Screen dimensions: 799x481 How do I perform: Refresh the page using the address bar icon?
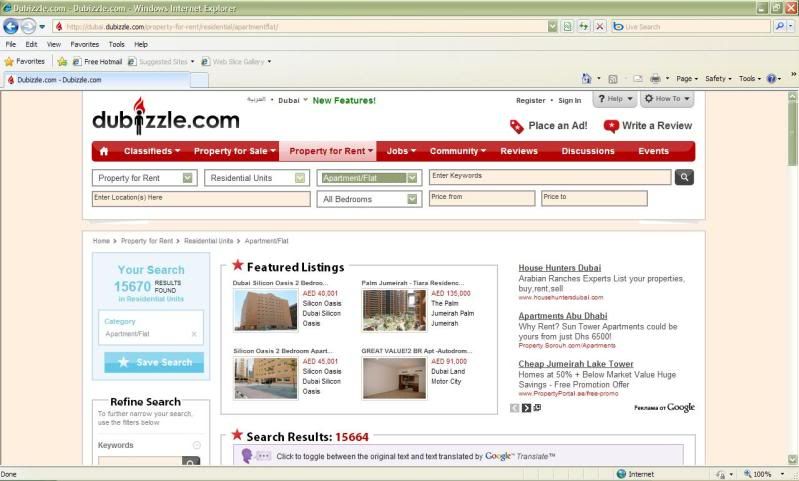pos(583,26)
